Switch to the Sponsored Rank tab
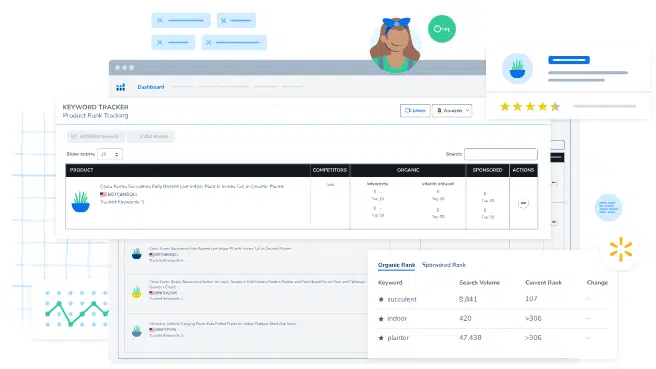The width and height of the screenshot is (656, 369). point(444,265)
